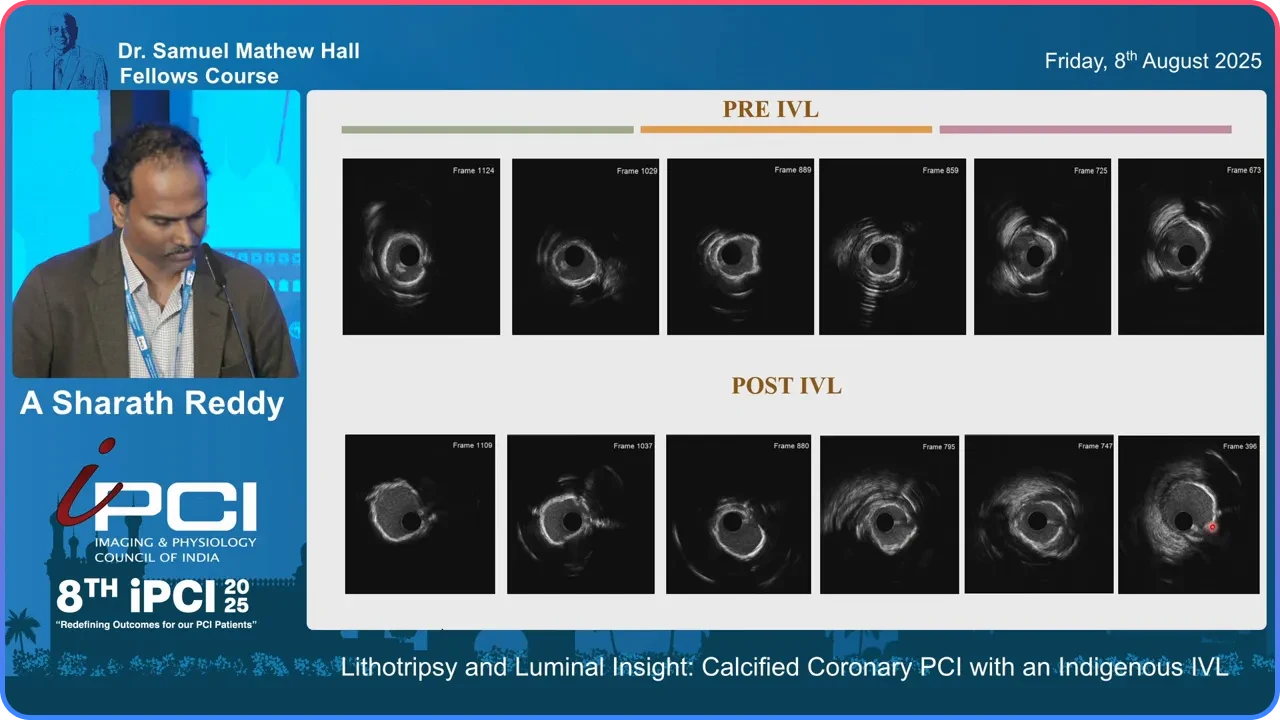Click the POST IVL heading

pos(786,385)
